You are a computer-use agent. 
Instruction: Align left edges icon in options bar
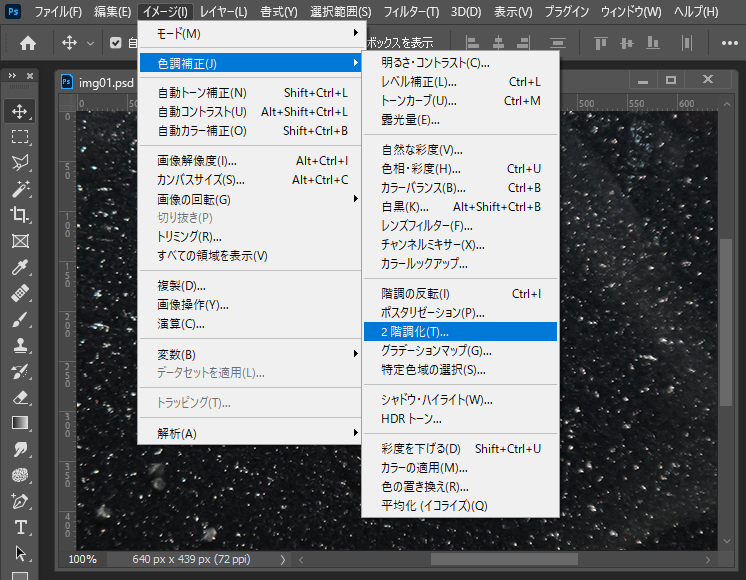point(472,43)
